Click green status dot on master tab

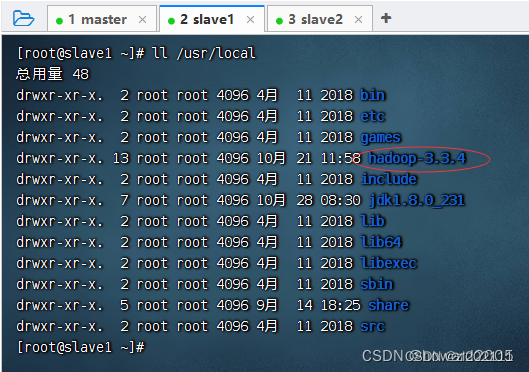coord(59,21)
